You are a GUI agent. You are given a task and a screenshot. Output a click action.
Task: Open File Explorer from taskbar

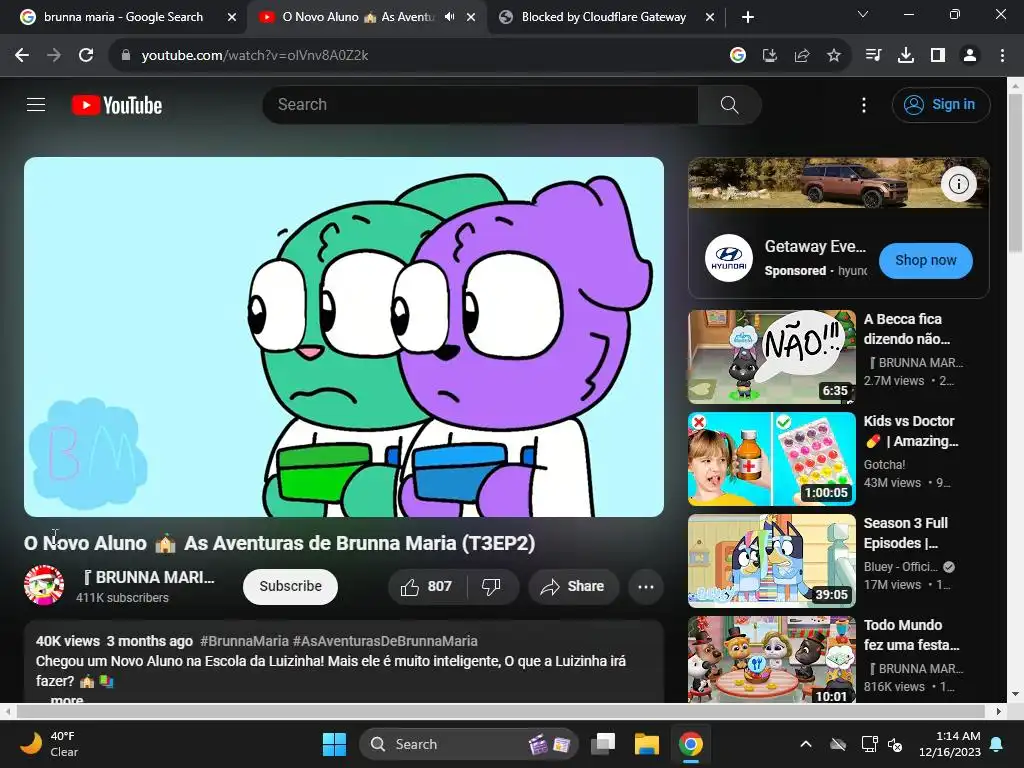[x=647, y=744]
